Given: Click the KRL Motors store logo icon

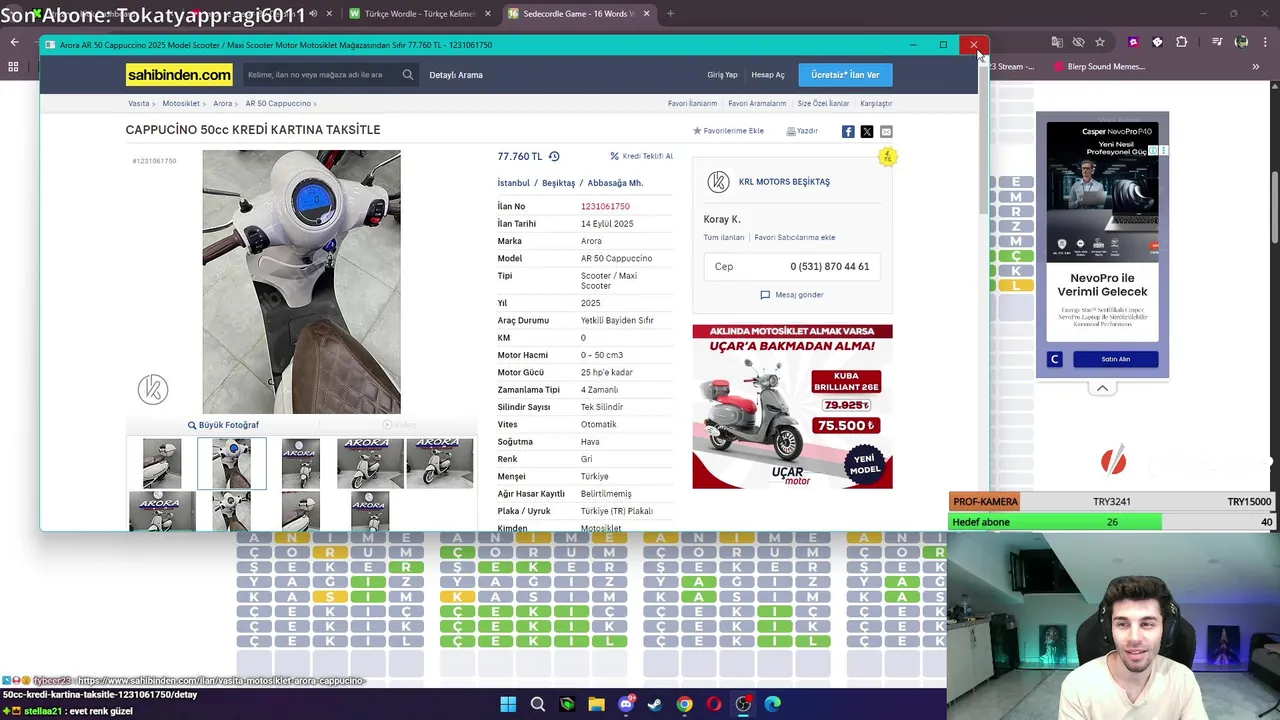Looking at the screenshot, I should click(x=718, y=182).
